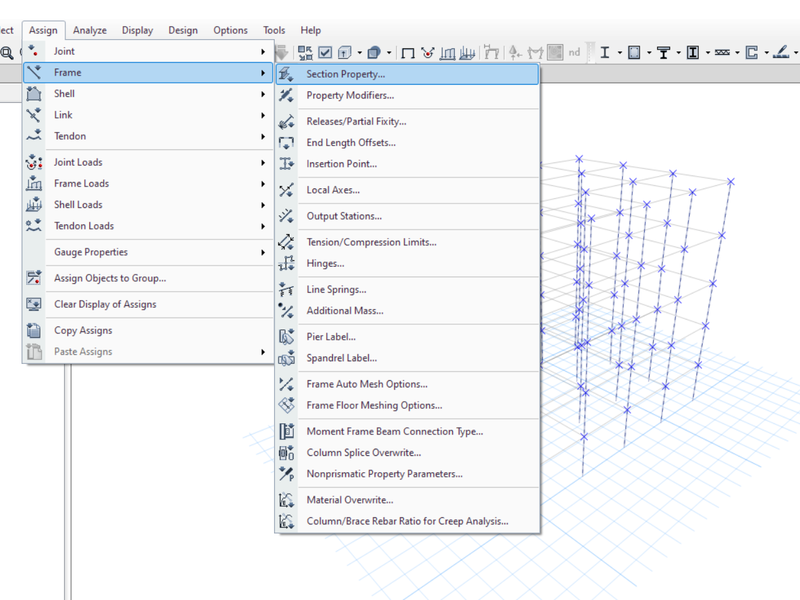The height and width of the screenshot is (600, 800).
Task: Click the greyed frame forces diagram icon
Action: click(535, 52)
